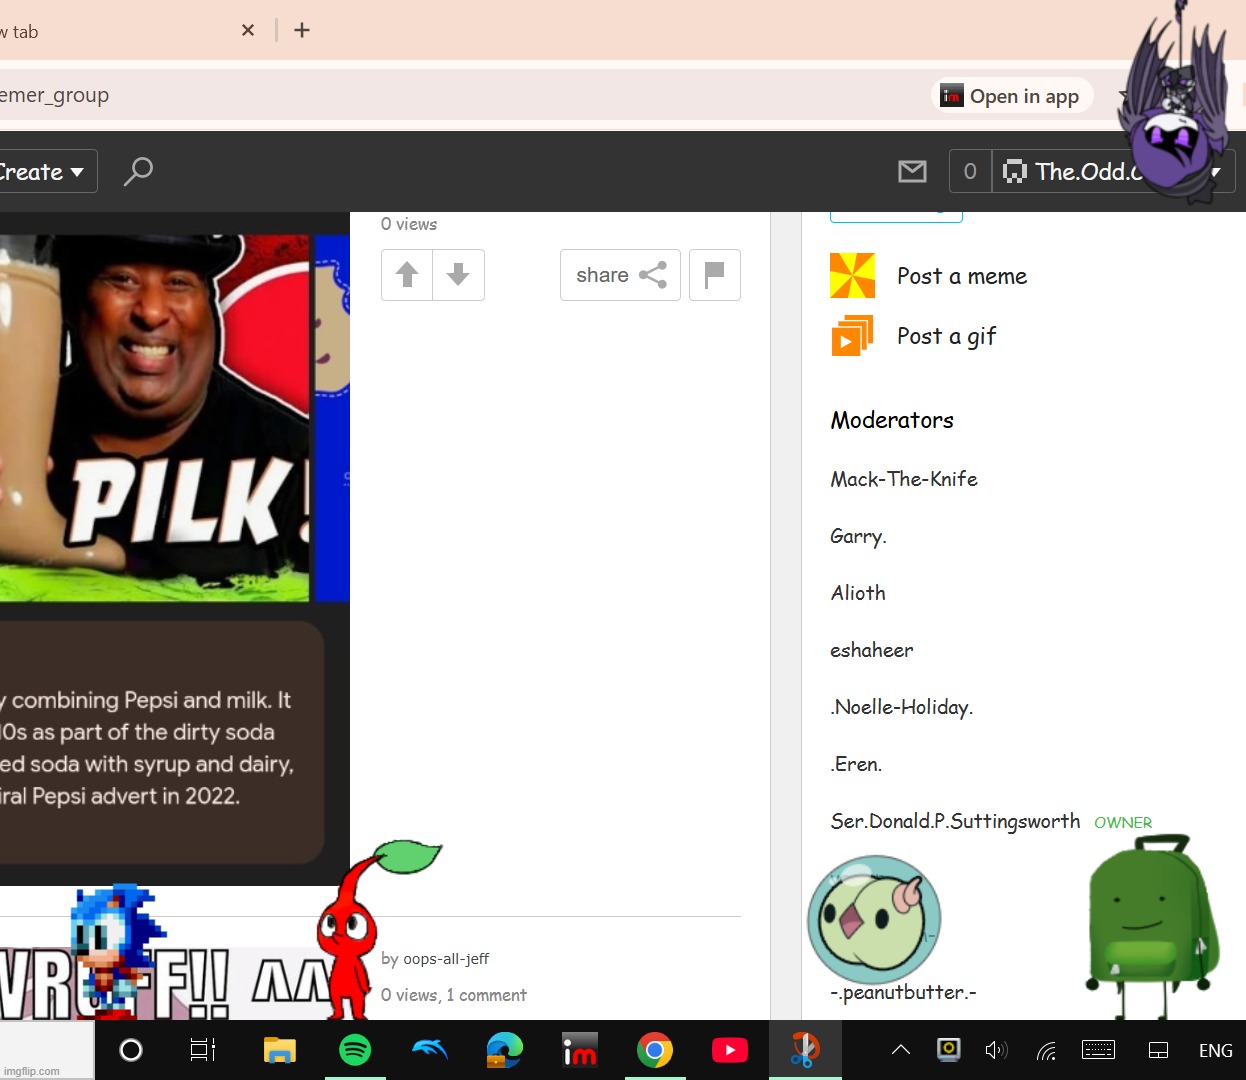
Task: Open Spotify from the taskbar
Action: point(355,1050)
